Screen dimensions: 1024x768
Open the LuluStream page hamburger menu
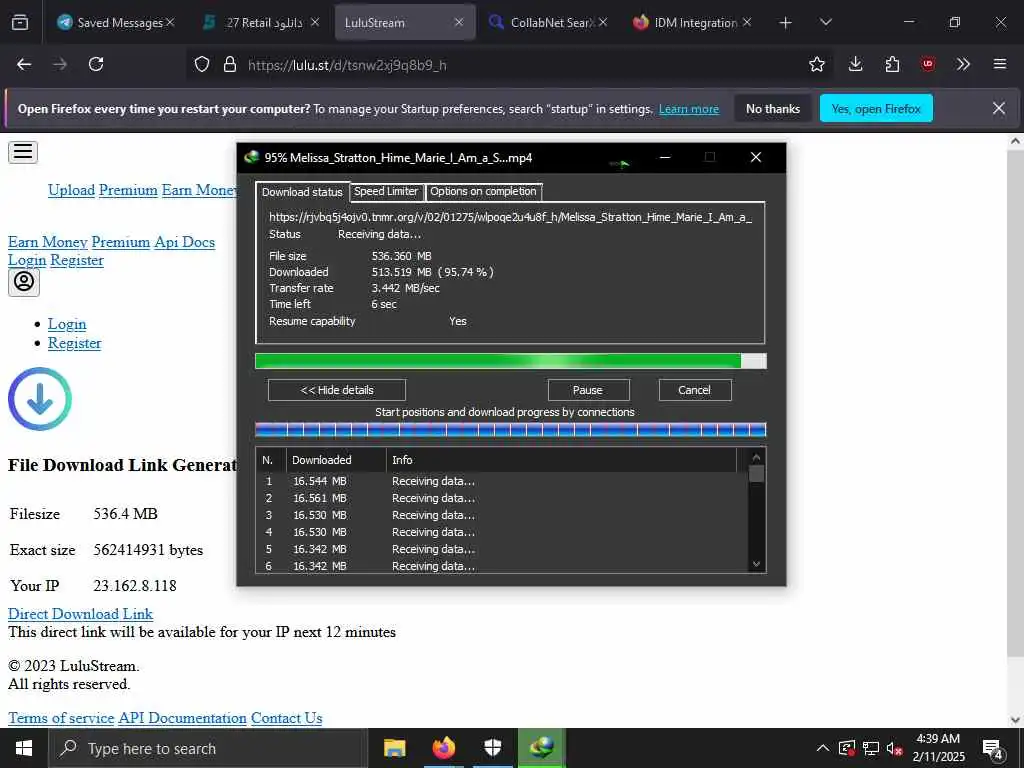point(23,152)
